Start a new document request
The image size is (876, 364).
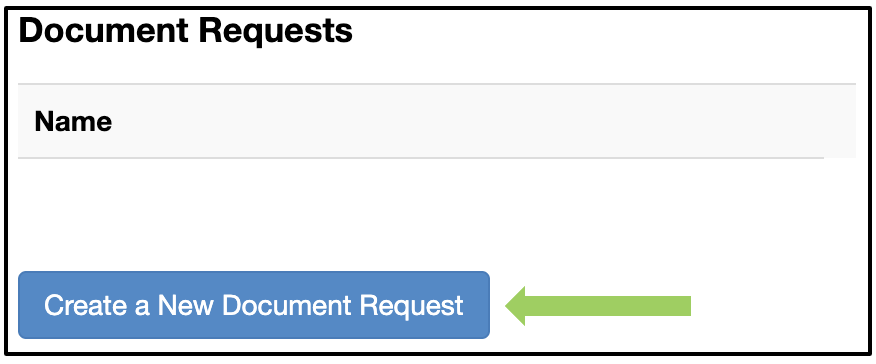click(254, 305)
